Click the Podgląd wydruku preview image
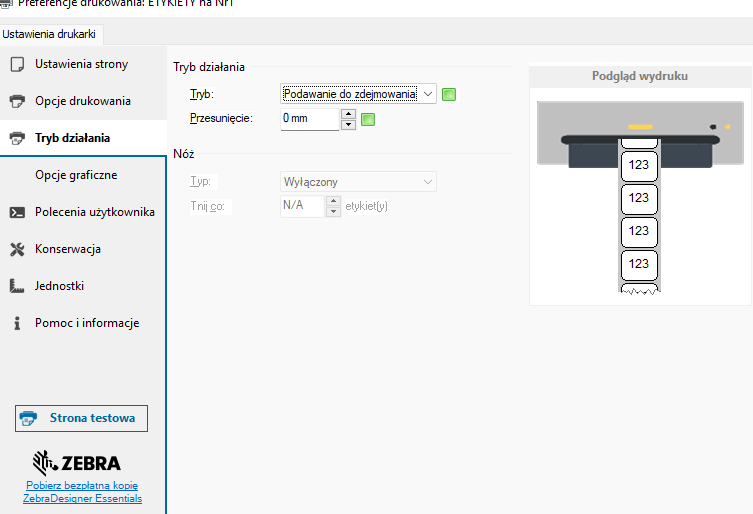 point(640,197)
